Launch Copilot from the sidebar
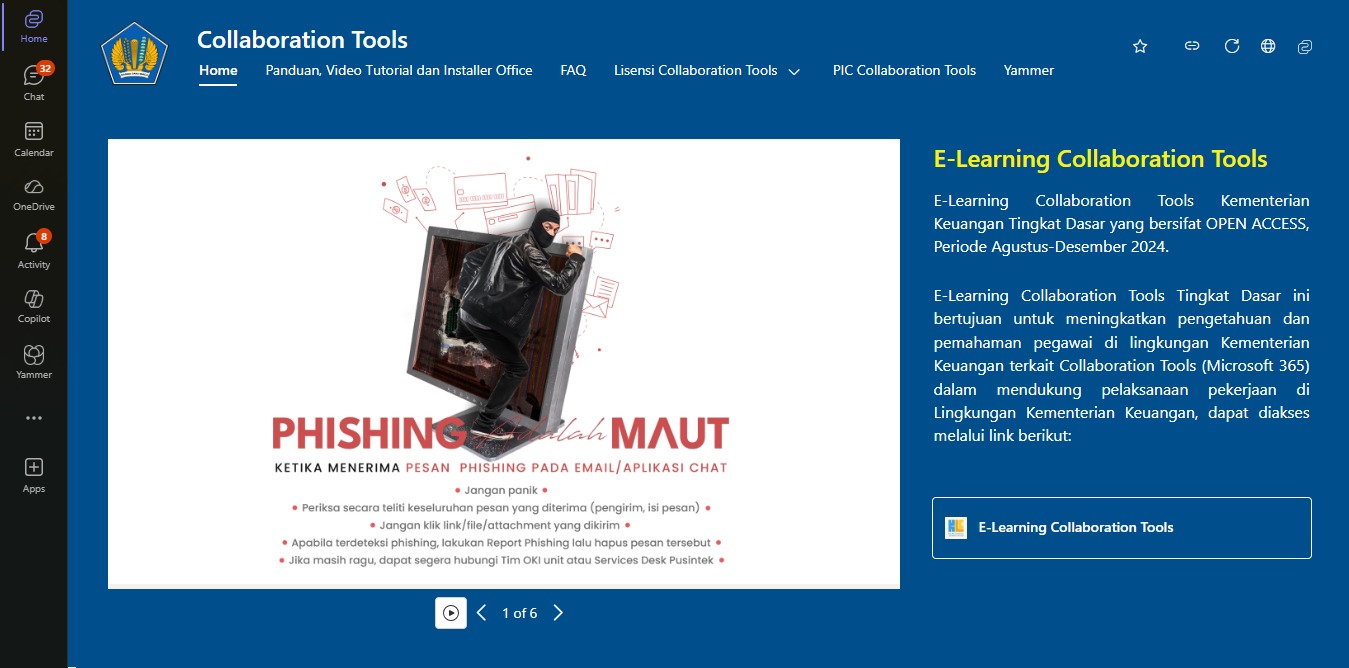The image size is (1349, 668). coord(33,305)
